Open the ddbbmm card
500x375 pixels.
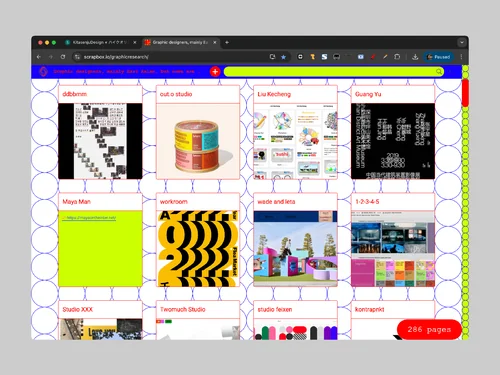(x=100, y=132)
